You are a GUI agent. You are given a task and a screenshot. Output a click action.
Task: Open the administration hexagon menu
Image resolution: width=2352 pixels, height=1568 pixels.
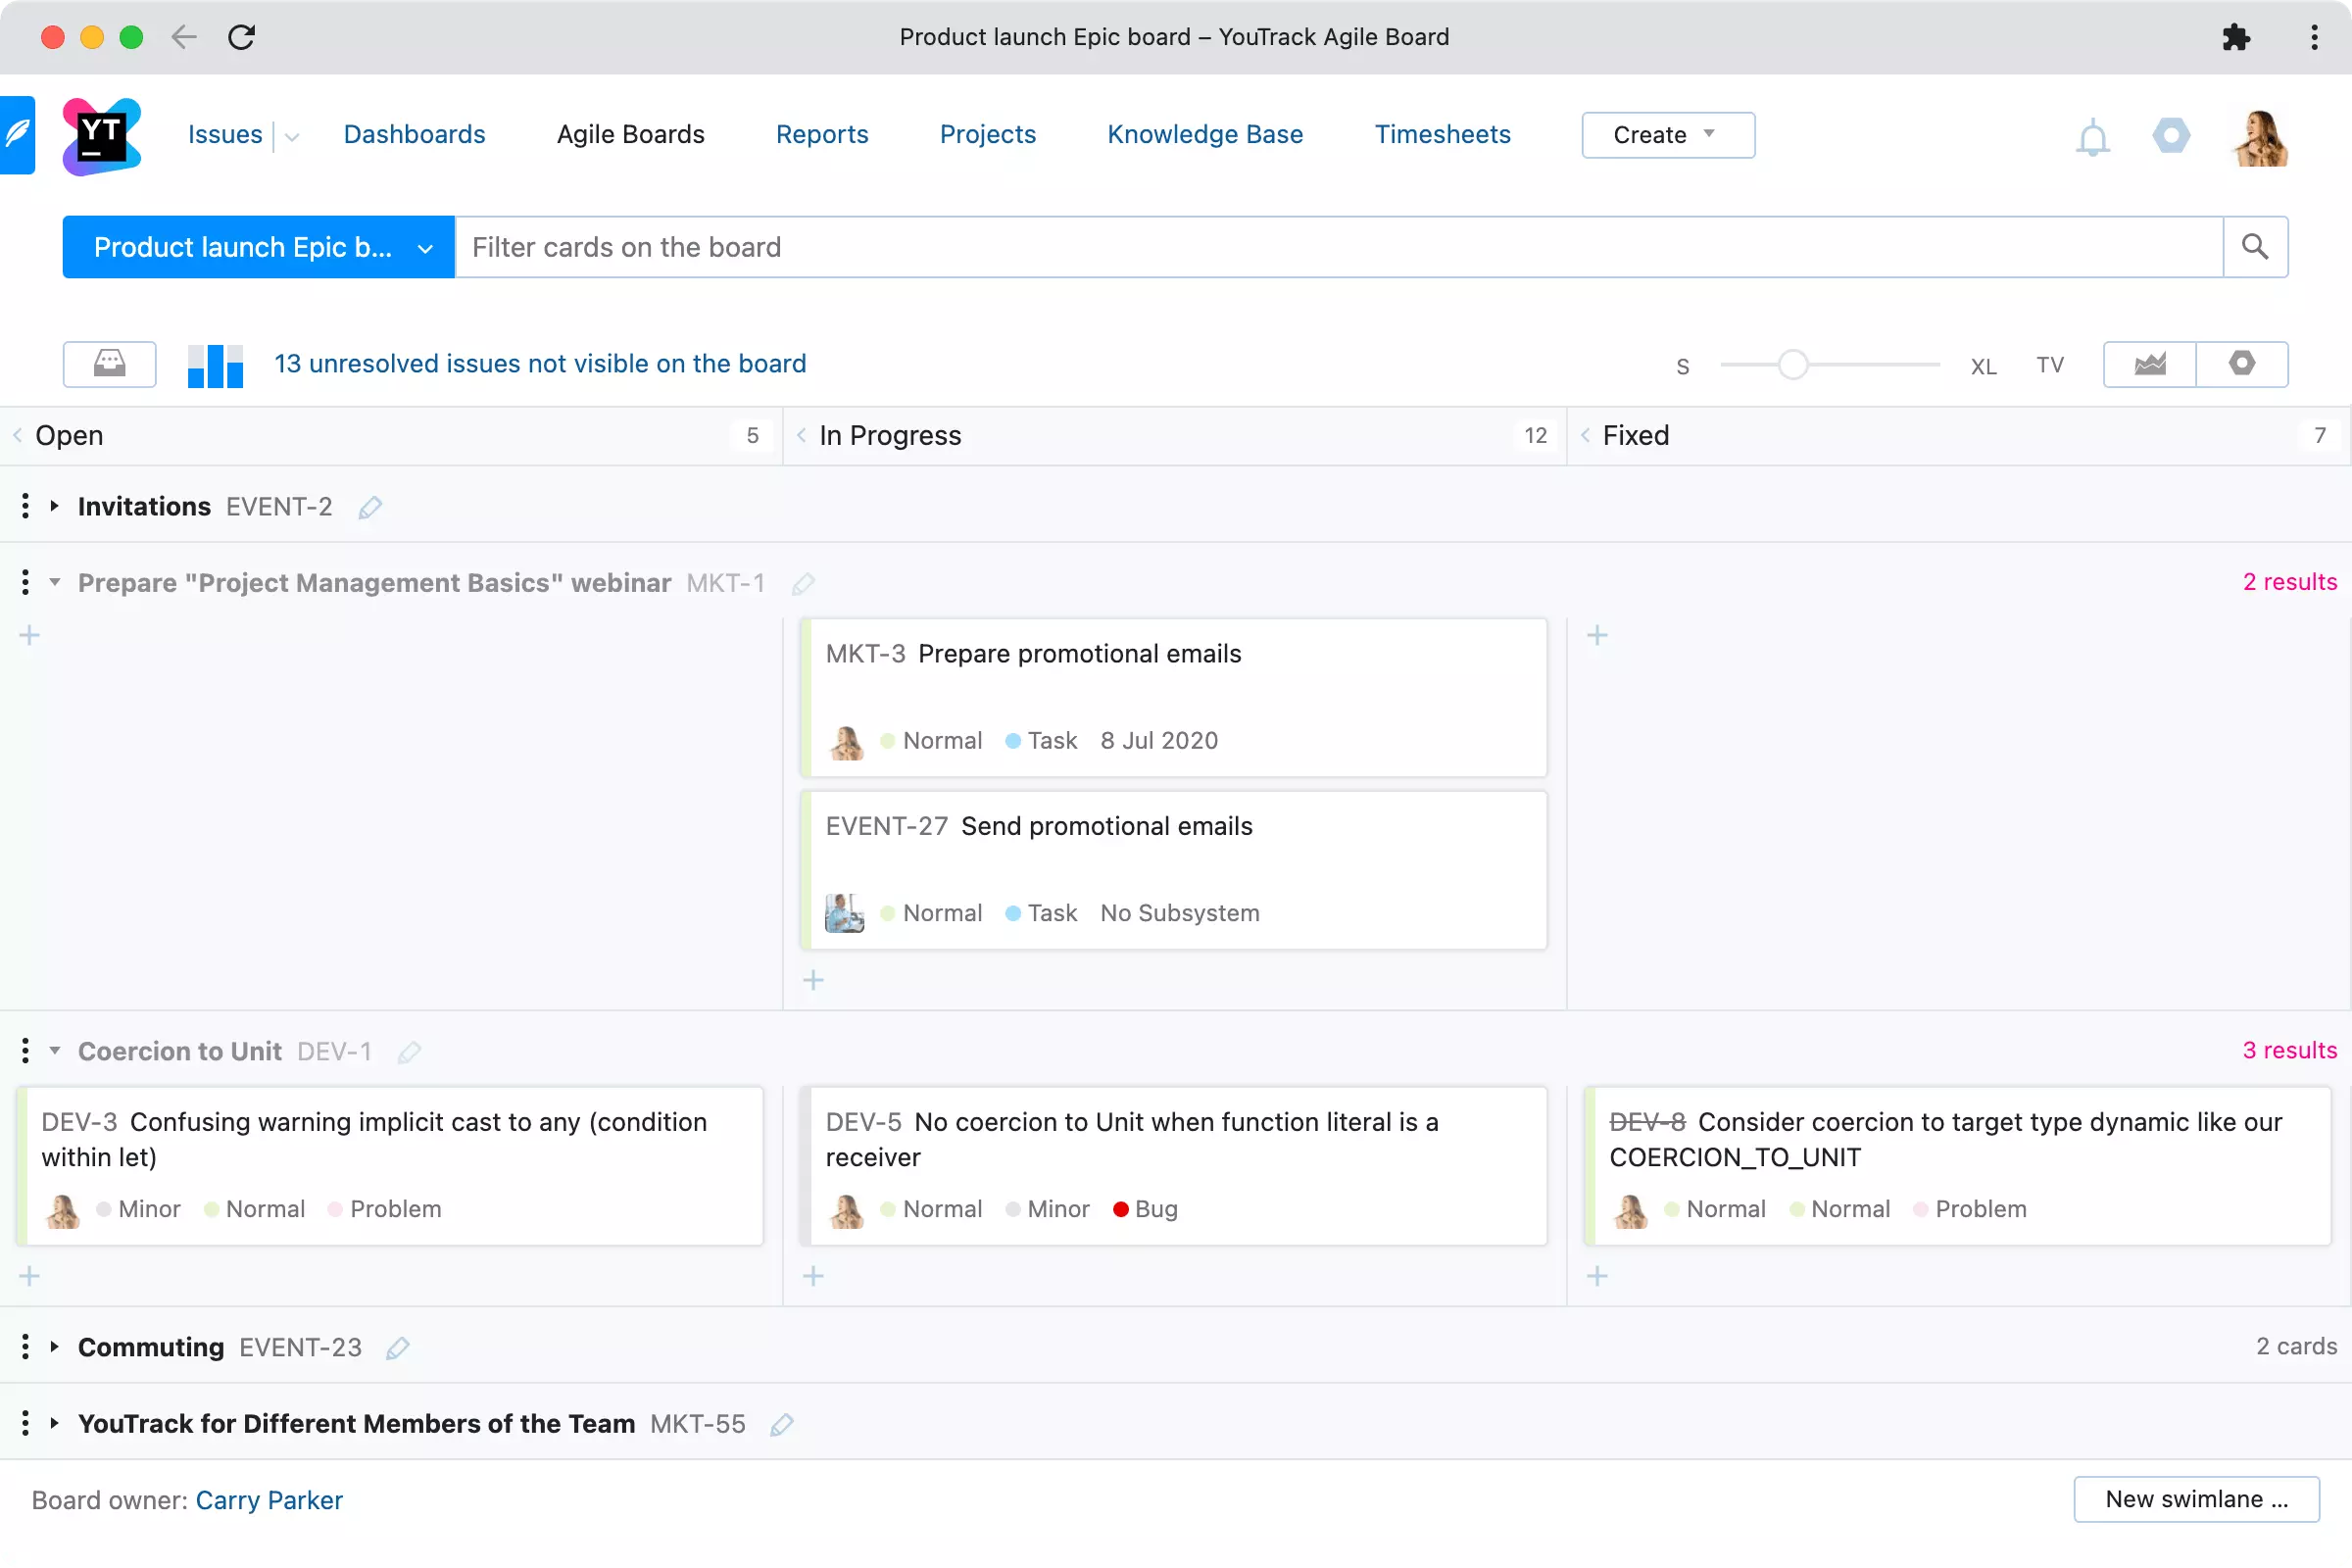(2171, 135)
